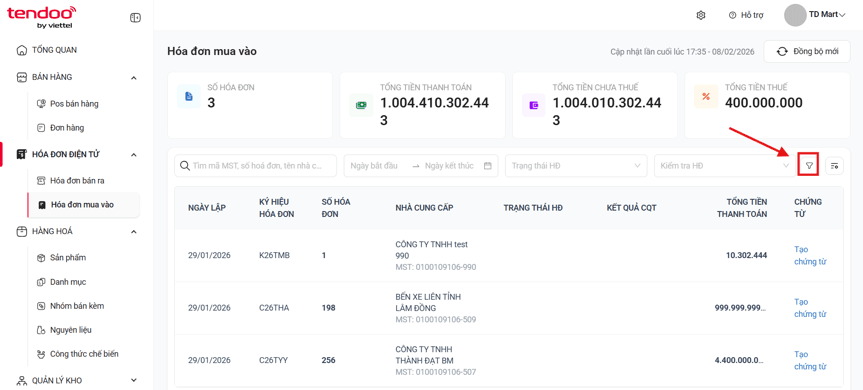Screen dimensions: 863x390
Task: Click the Hóa đơn bán ra icon
Action: tap(40, 180)
